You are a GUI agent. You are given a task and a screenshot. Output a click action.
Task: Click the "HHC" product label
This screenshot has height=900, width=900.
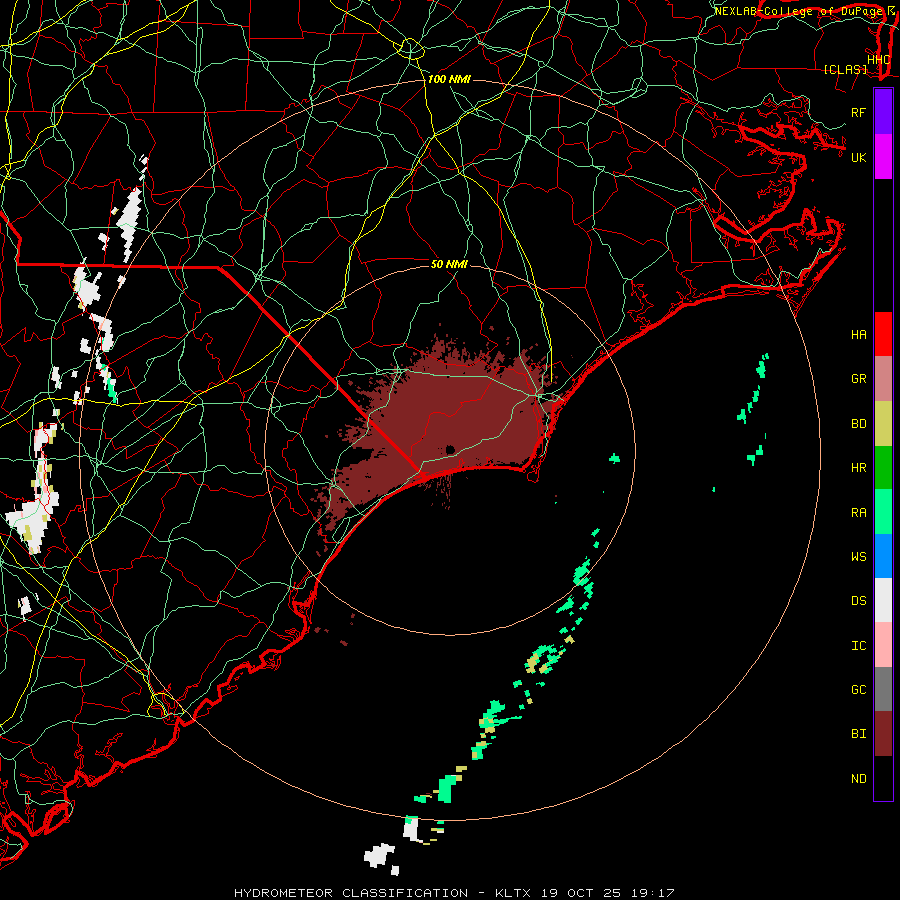tap(879, 60)
